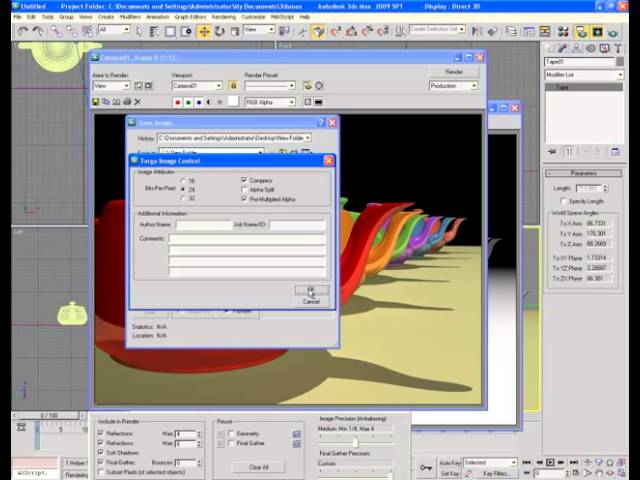Open the Rendering menu

tap(224, 17)
